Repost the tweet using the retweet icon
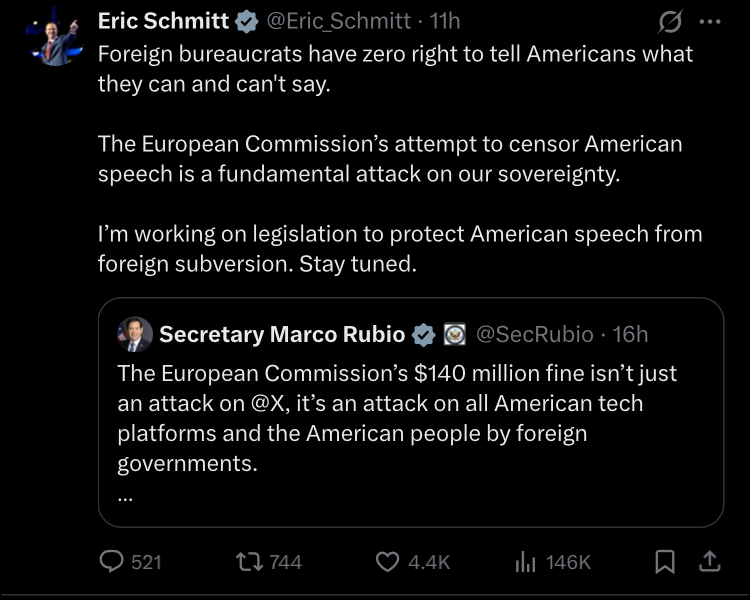The width and height of the screenshot is (750, 600). pyautogui.click(x=243, y=562)
